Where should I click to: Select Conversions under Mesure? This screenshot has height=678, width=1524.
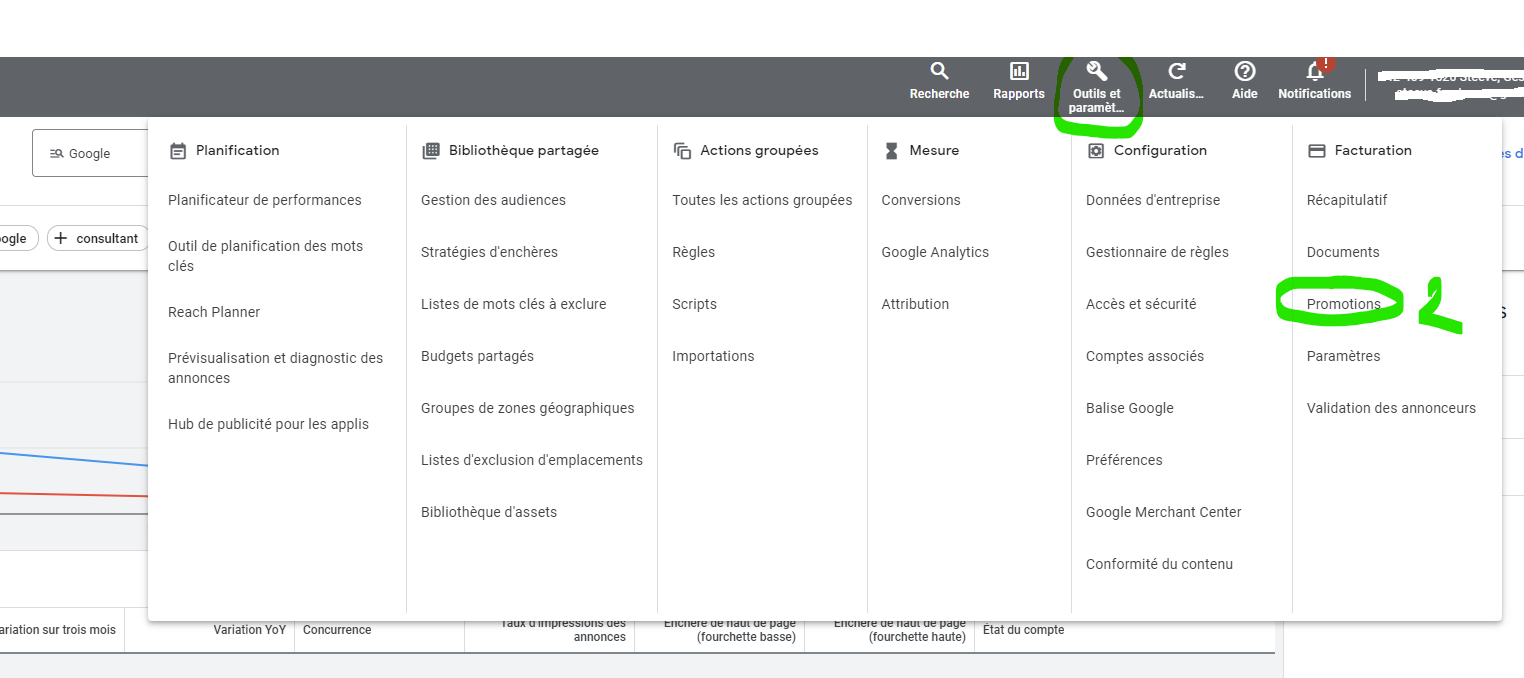pos(921,200)
